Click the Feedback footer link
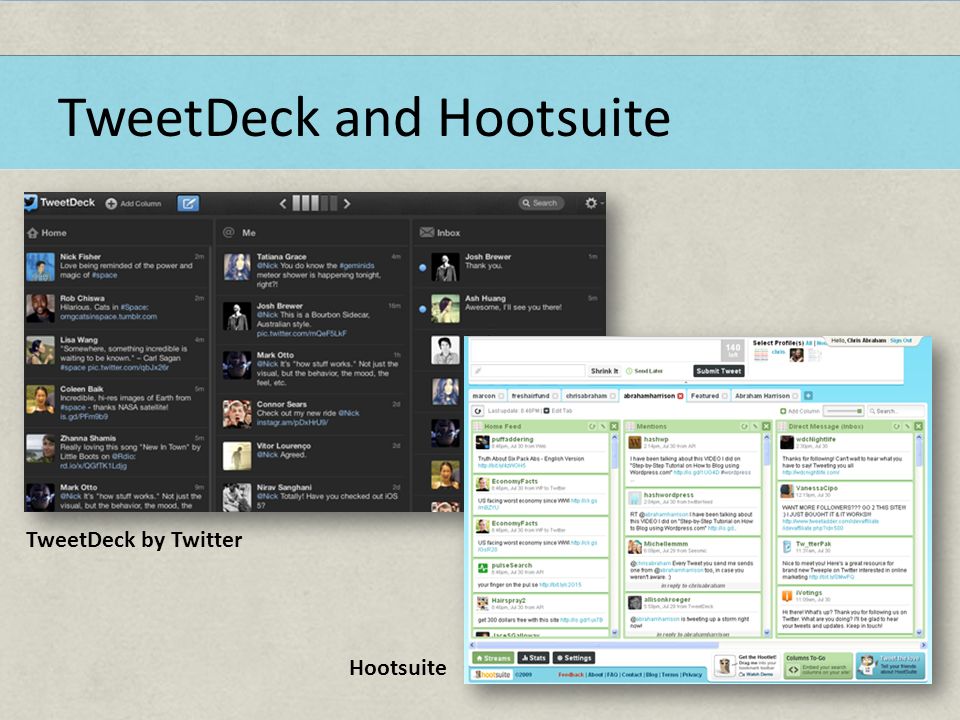 tap(571, 675)
